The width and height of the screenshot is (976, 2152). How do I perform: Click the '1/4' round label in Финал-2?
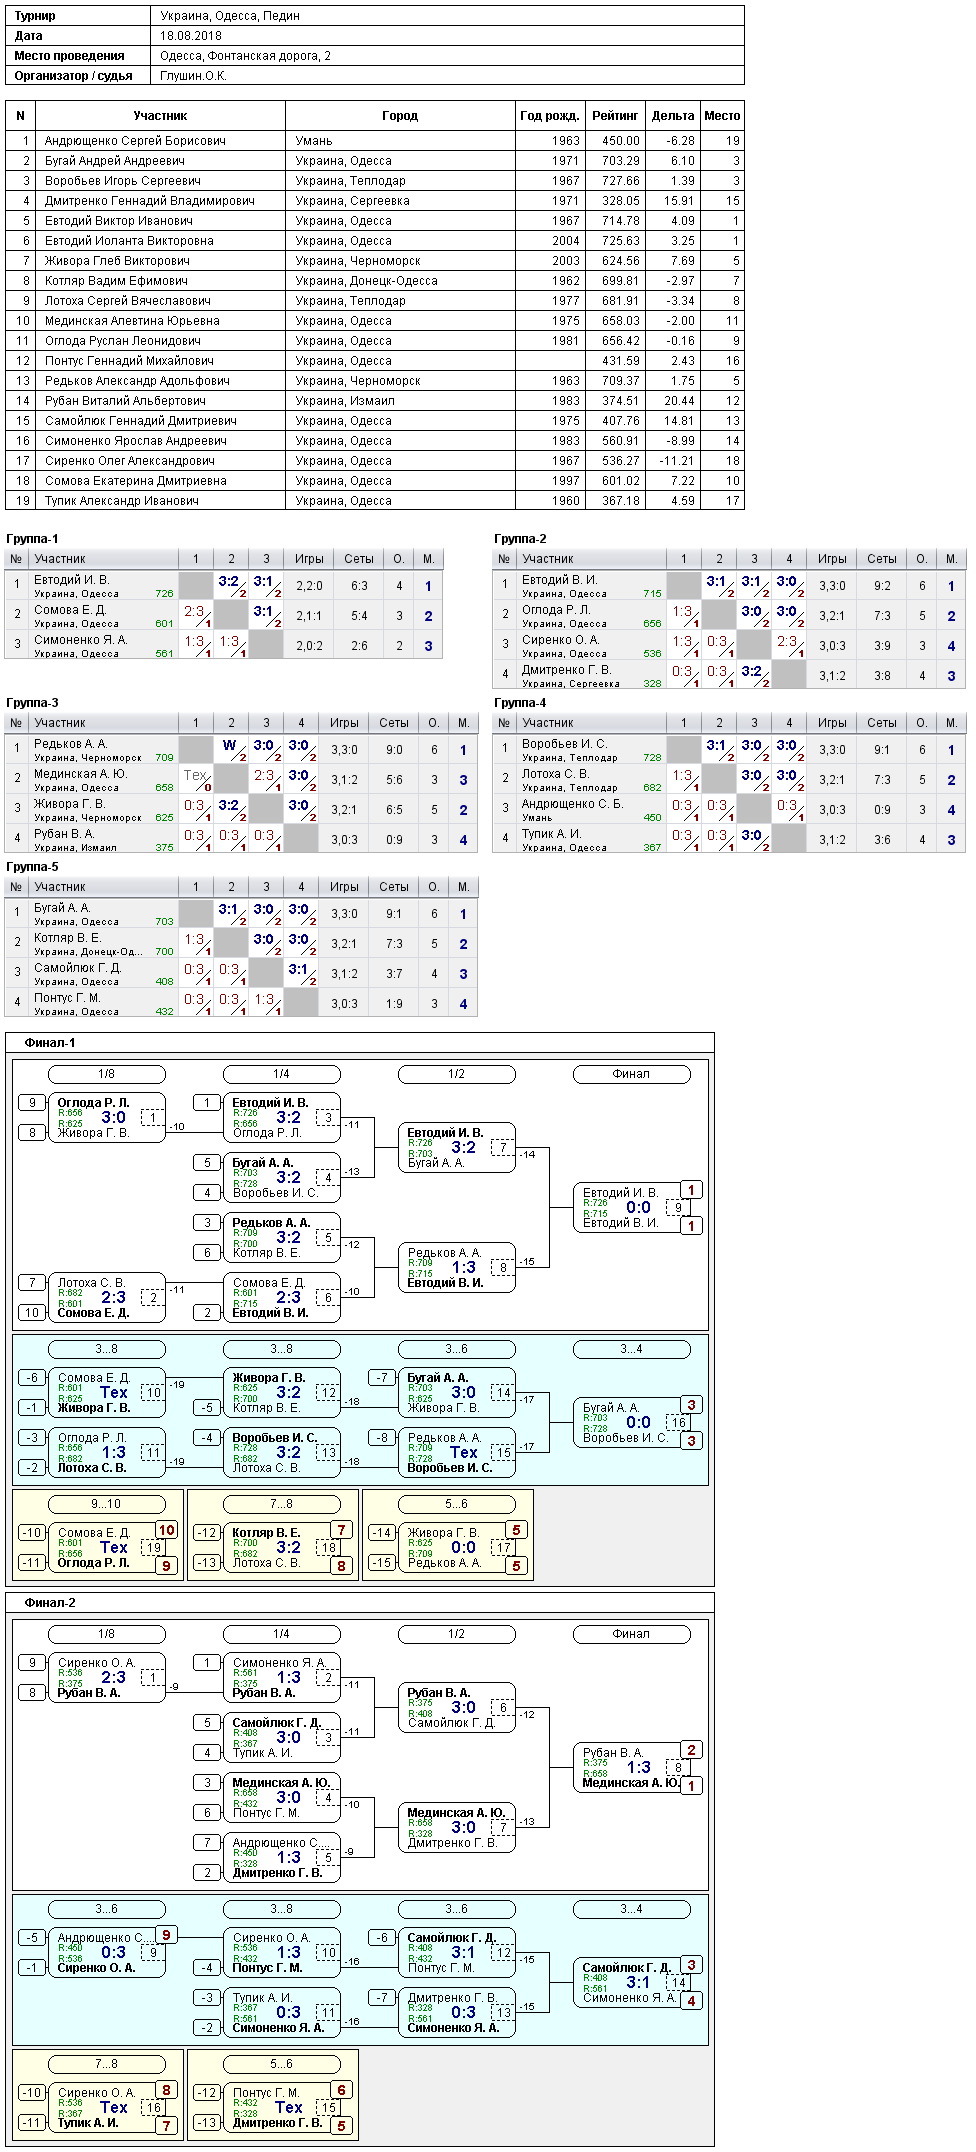(x=281, y=1634)
